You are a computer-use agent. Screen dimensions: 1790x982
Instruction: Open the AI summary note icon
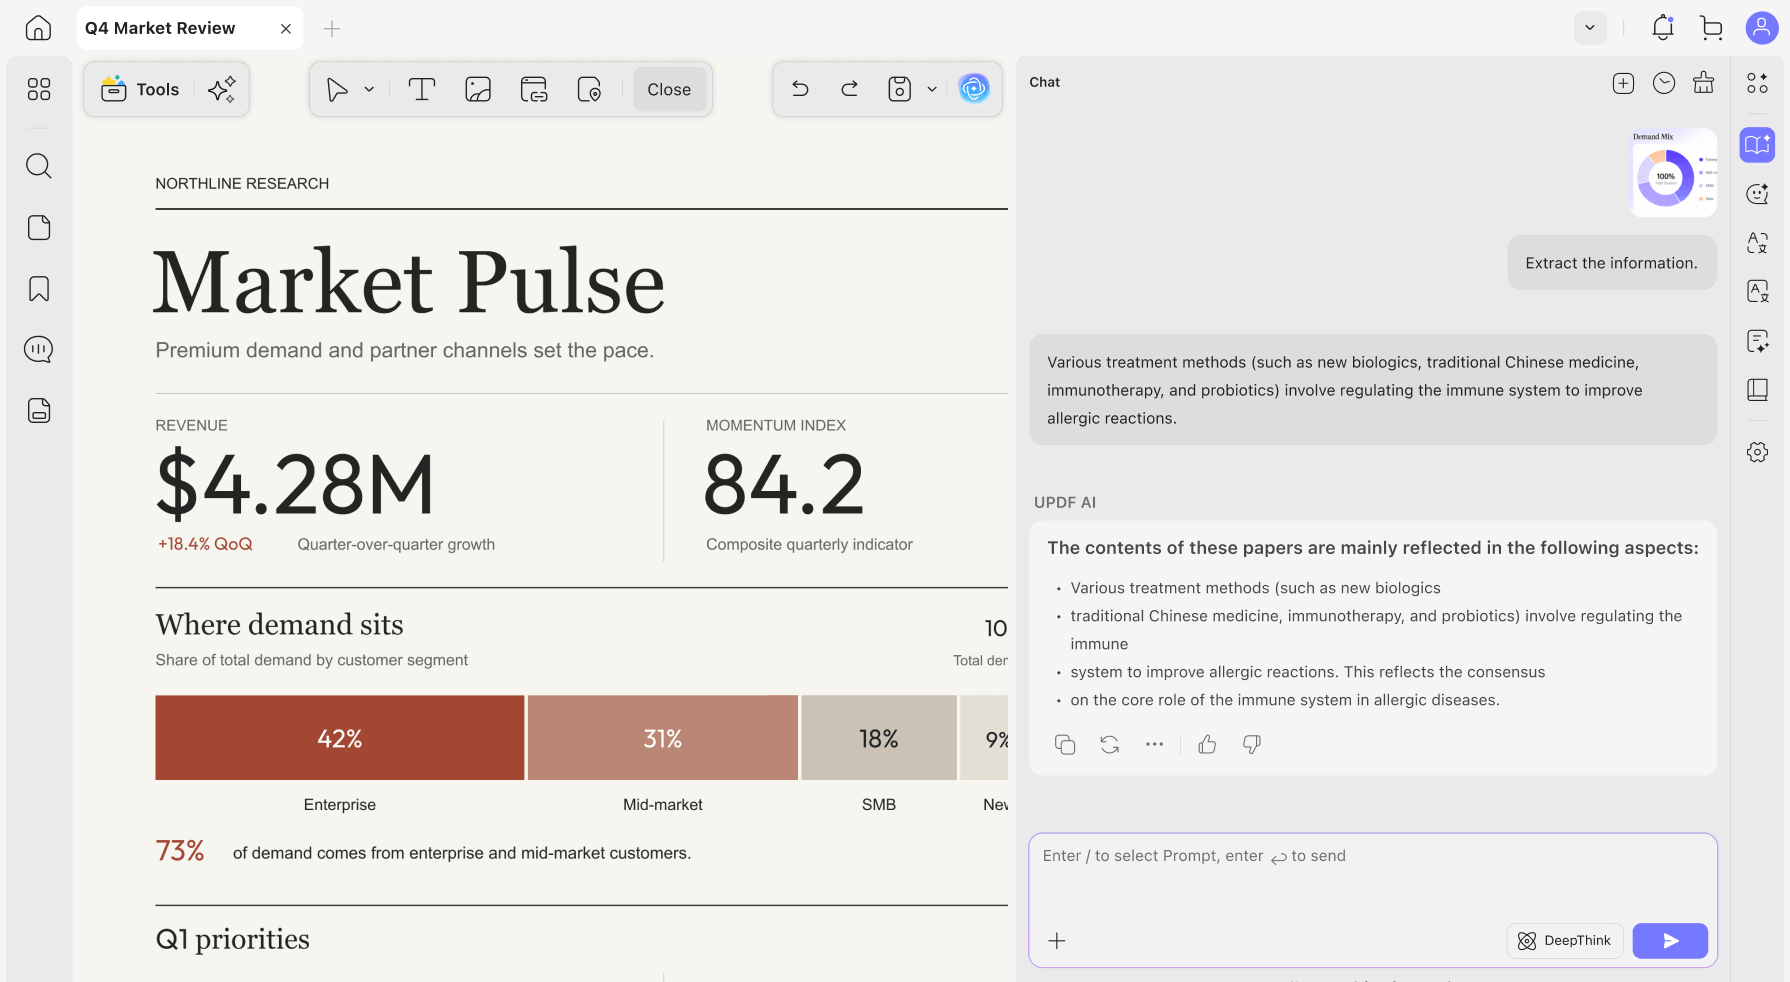point(1757,341)
